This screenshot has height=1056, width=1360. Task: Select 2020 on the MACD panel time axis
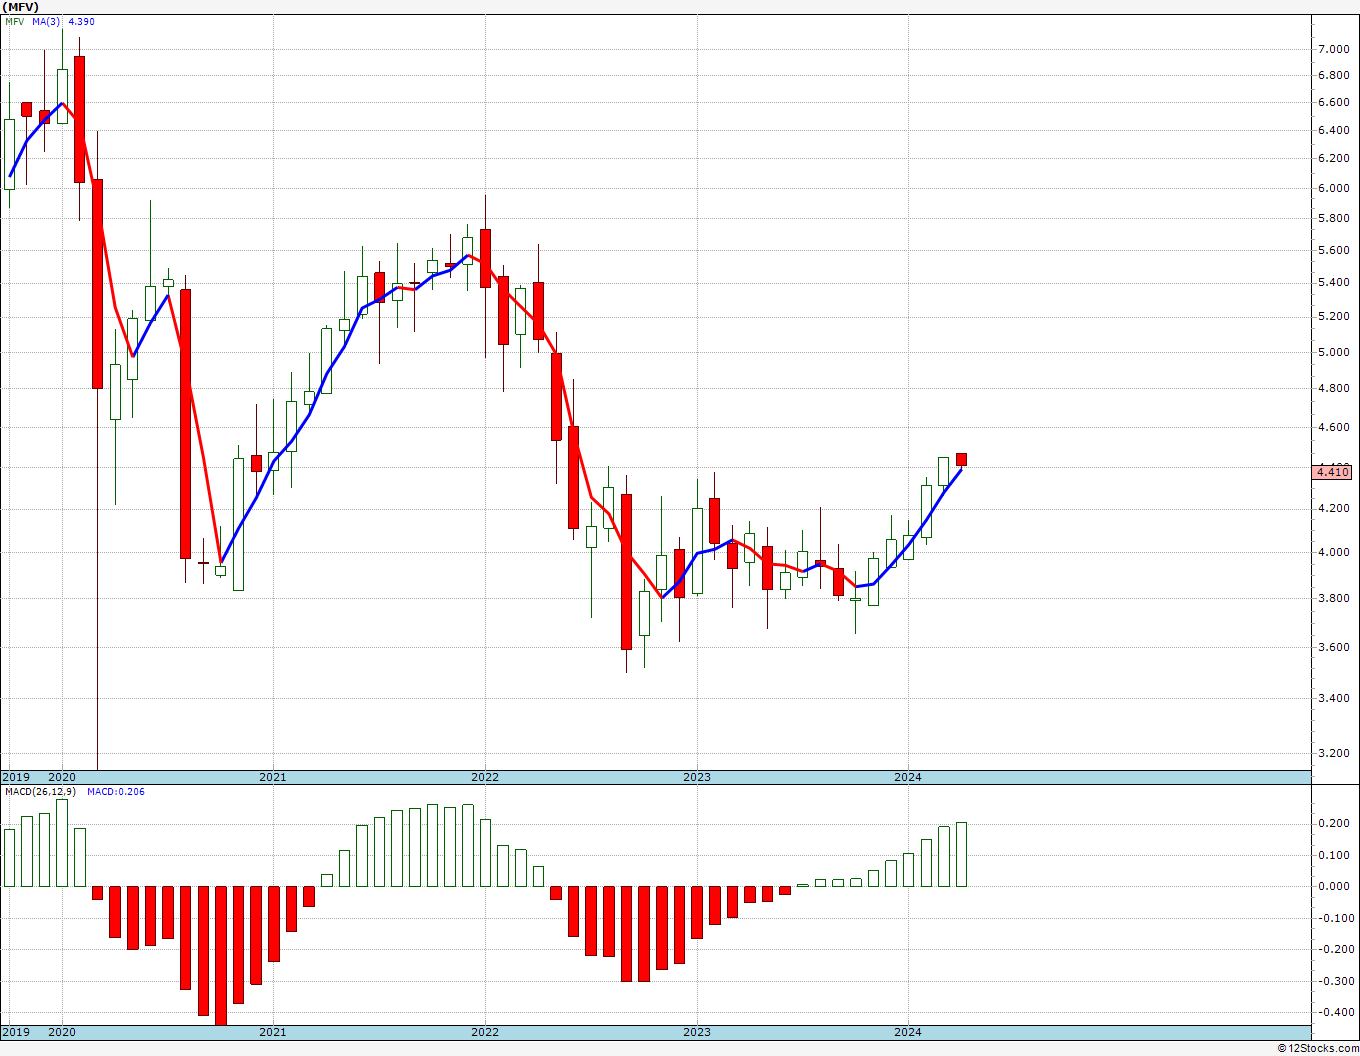point(62,1032)
